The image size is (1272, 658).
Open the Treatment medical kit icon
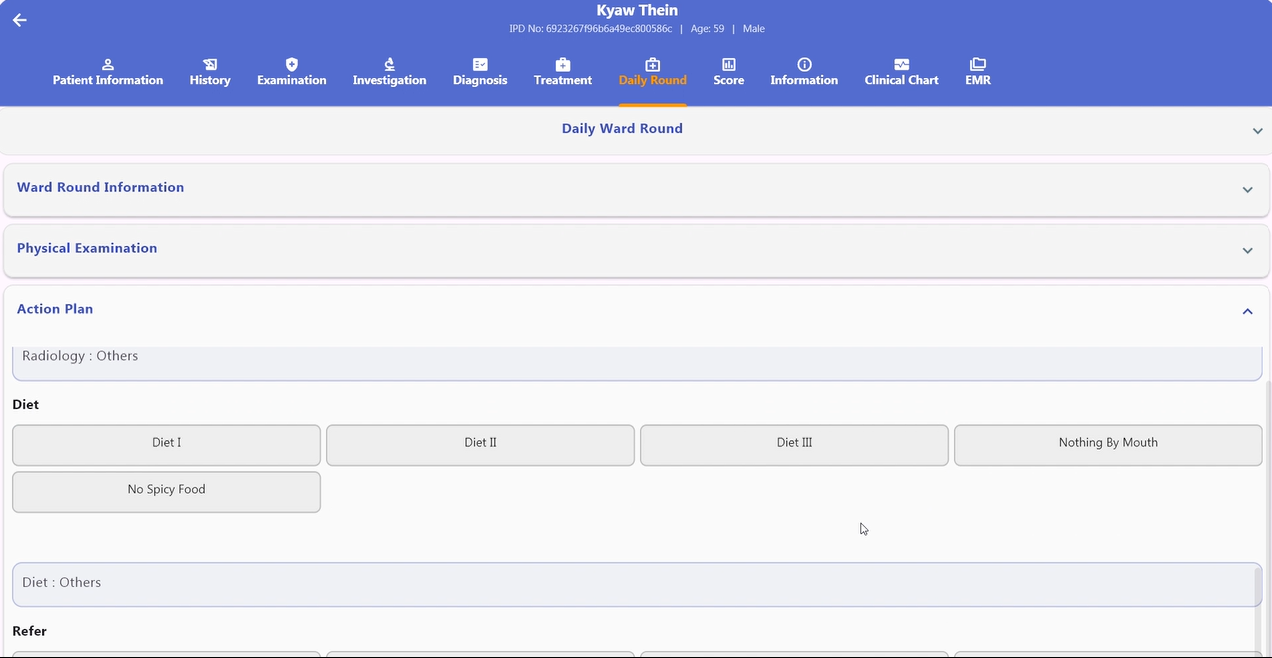[563, 64]
